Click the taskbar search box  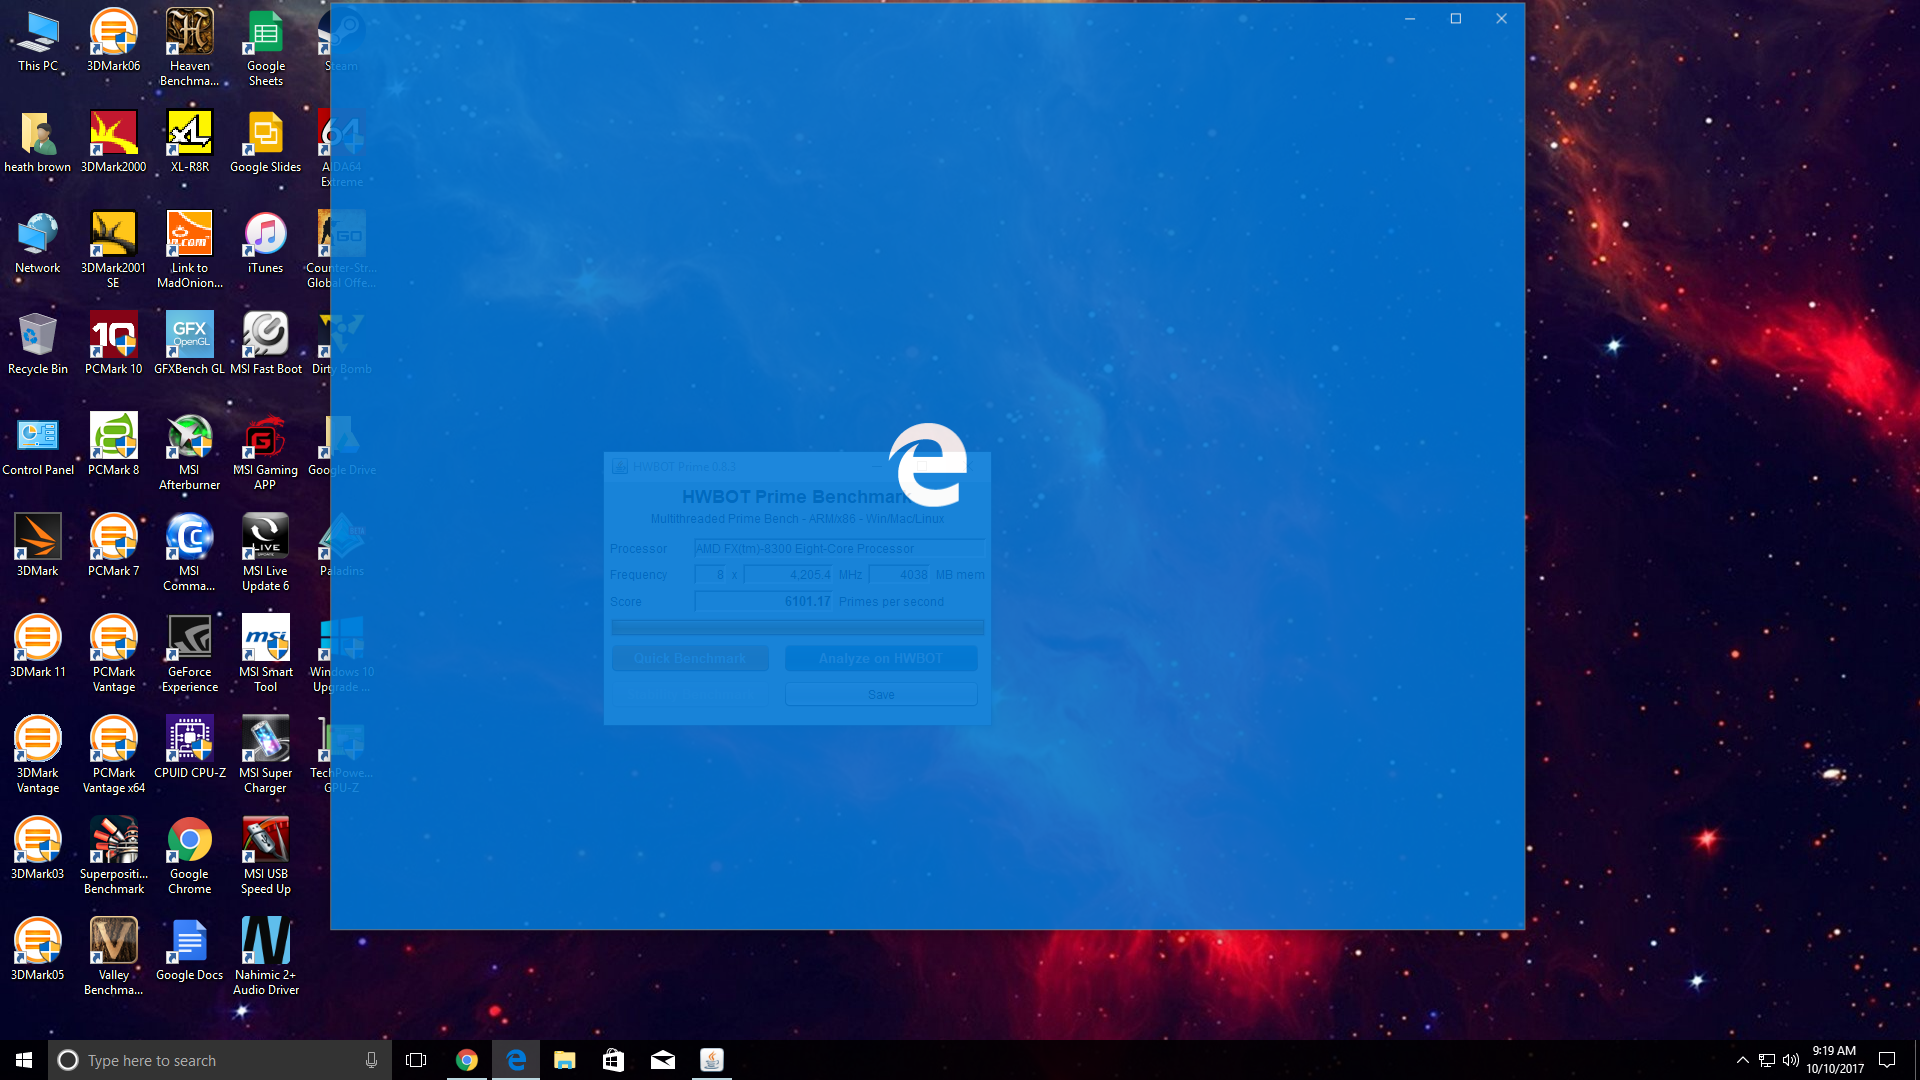click(x=218, y=1060)
